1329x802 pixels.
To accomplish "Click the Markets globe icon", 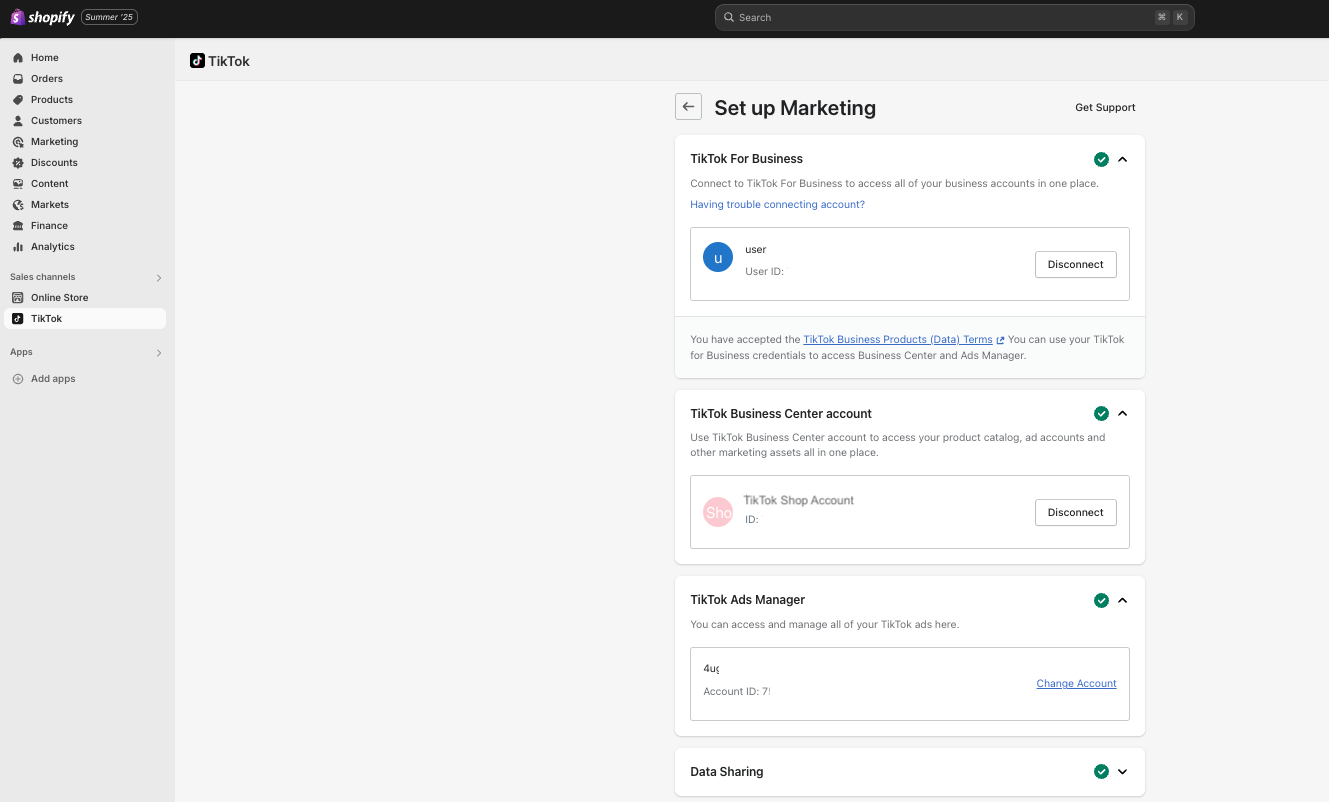I will (x=18, y=205).
